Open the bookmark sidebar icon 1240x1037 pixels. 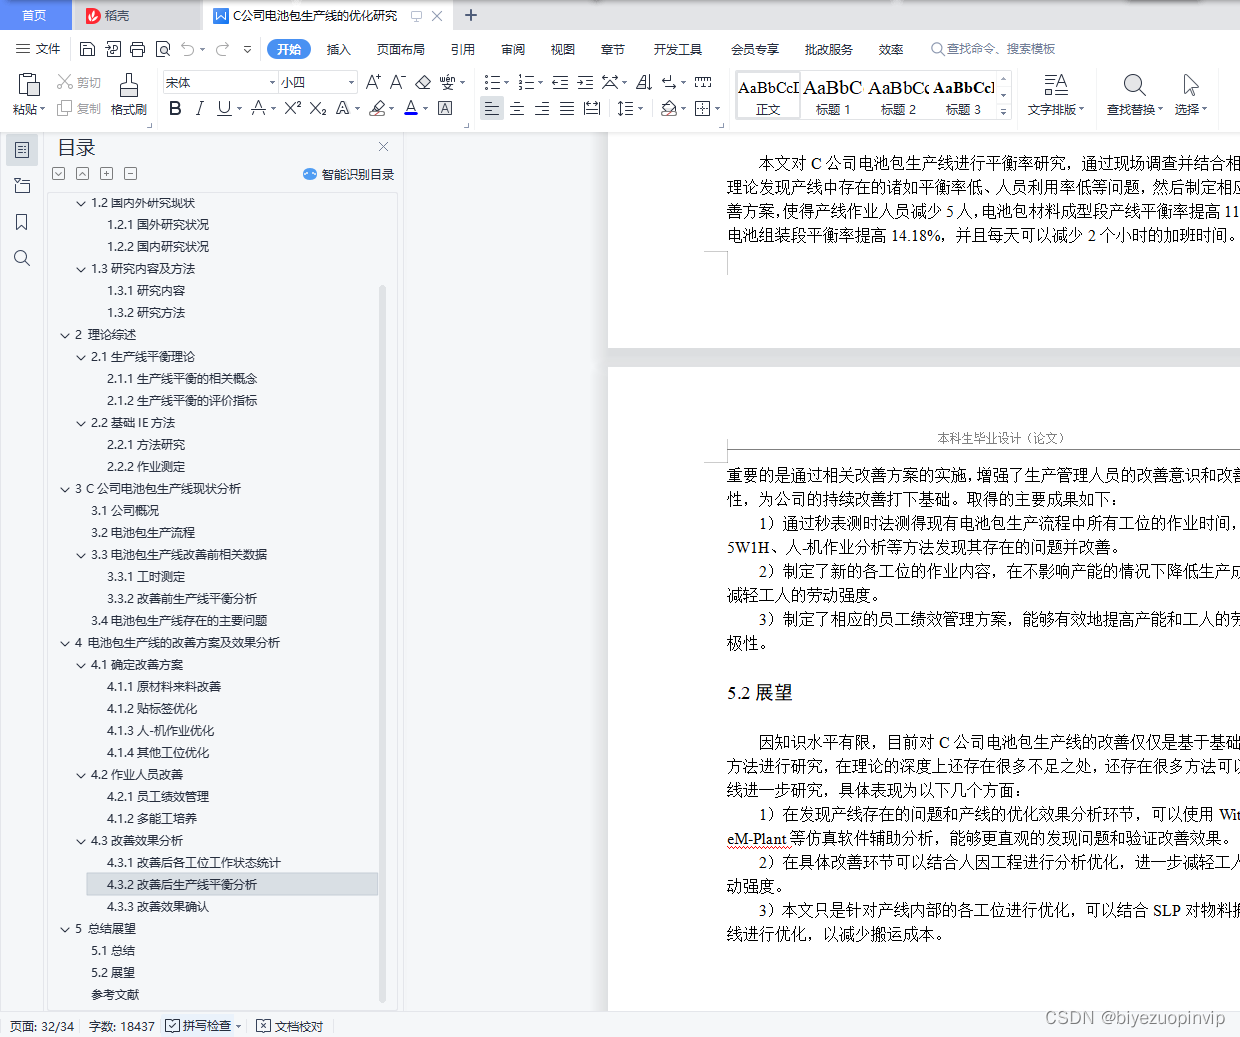[x=21, y=222]
